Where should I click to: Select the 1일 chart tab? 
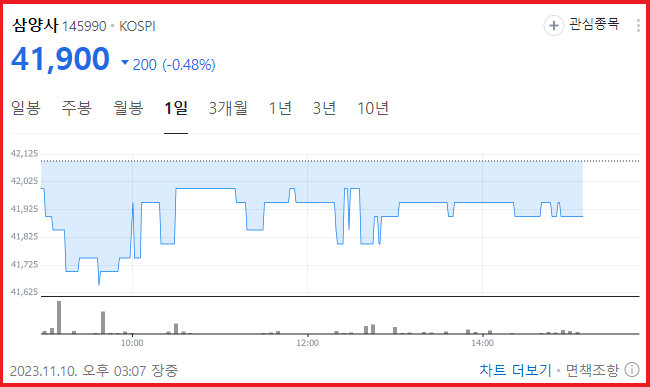[176, 108]
